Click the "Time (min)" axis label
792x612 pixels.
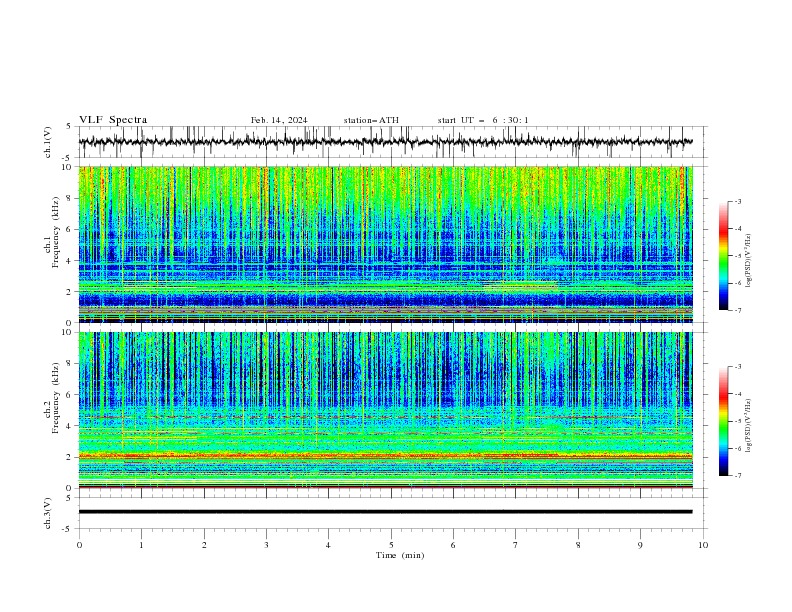coord(400,555)
